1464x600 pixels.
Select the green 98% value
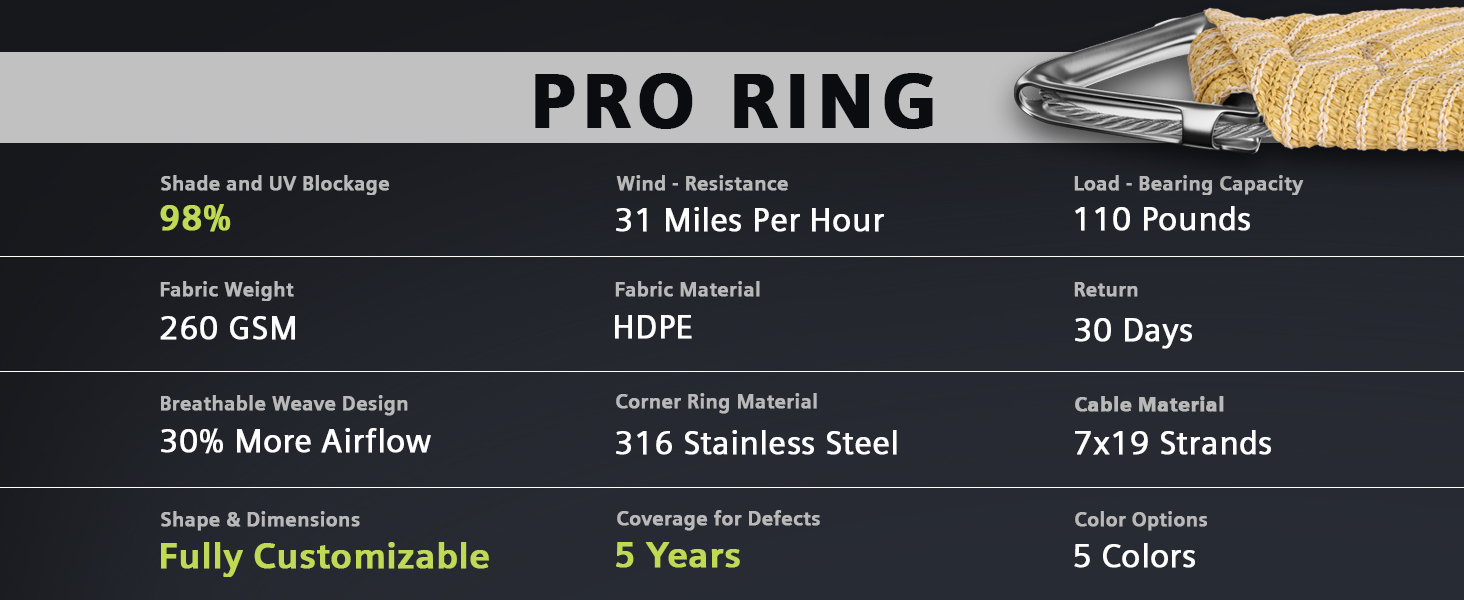click(x=195, y=219)
